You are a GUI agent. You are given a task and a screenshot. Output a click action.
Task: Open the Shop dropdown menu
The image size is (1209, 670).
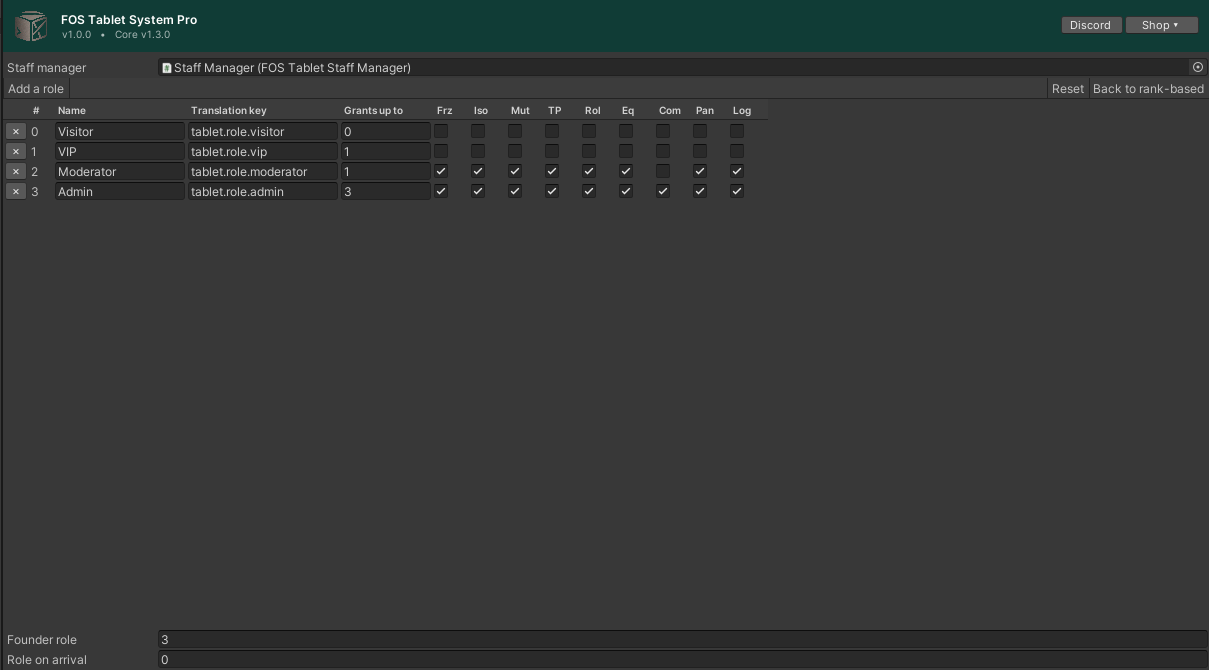click(1161, 25)
